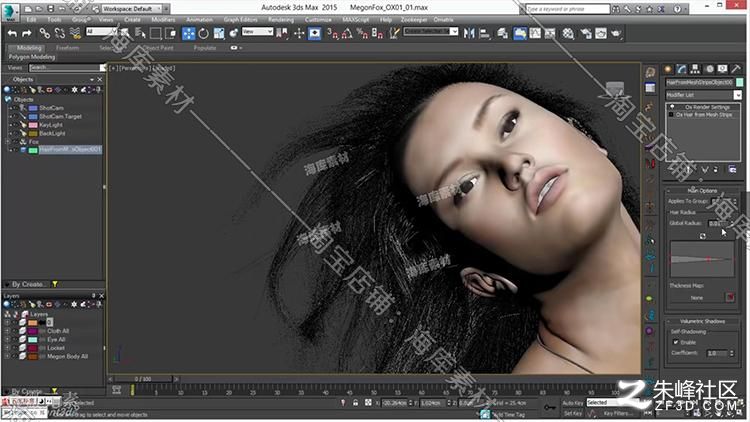
Task: Click the Undo arrow in the main toolbar
Action: coord(12,33)
